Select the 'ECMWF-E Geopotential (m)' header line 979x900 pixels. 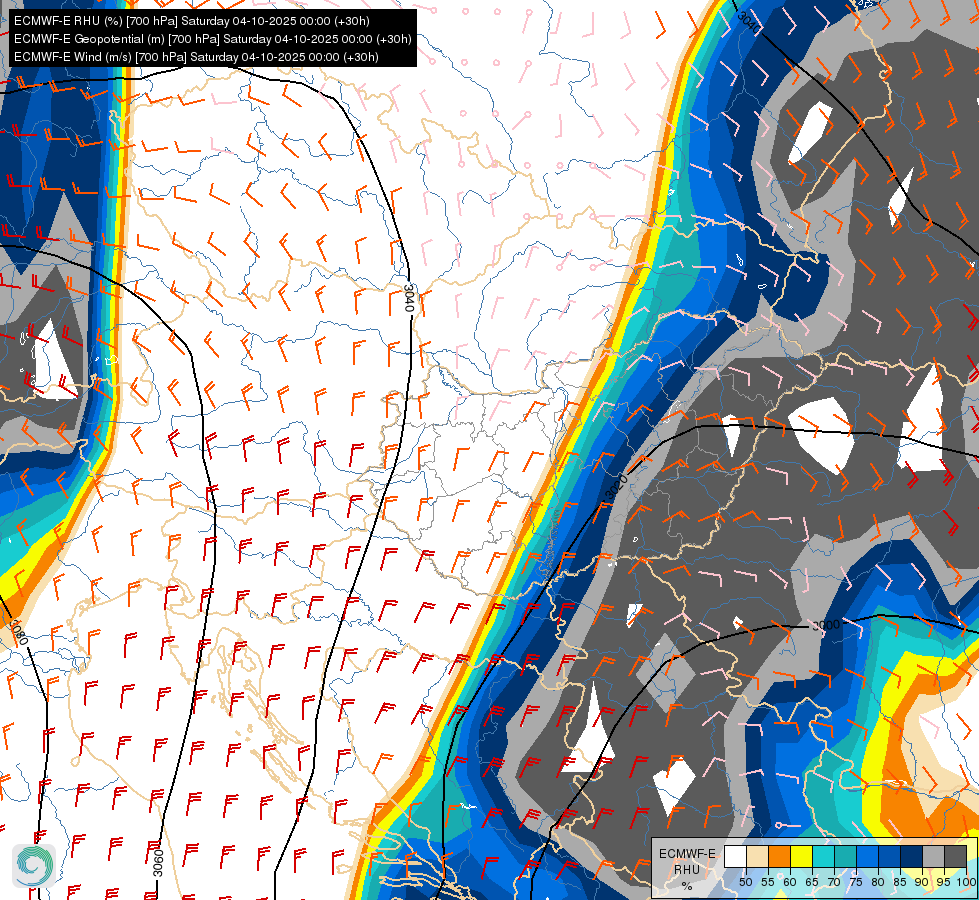pos(212,39)
